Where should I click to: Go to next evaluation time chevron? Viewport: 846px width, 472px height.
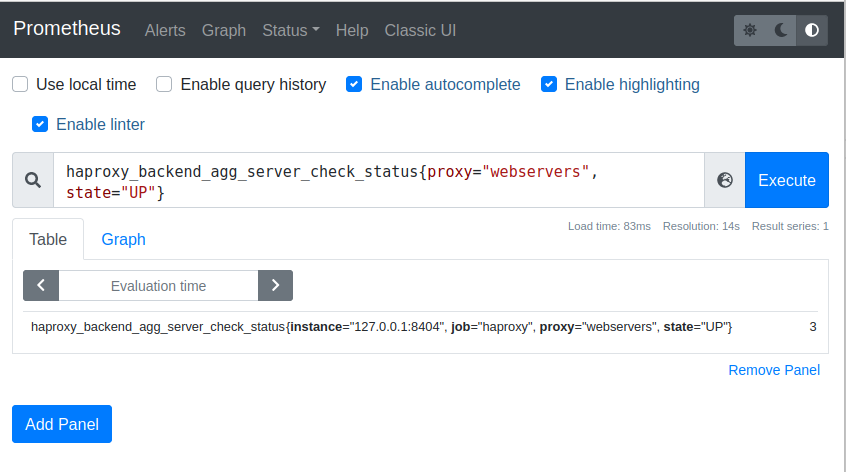click(275, 285)
